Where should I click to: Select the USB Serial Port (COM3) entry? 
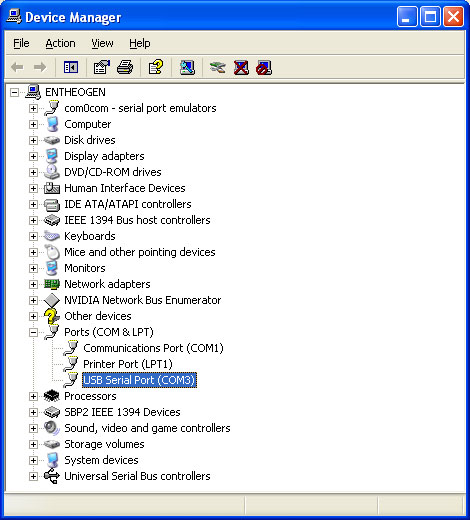tap(139, 380)
